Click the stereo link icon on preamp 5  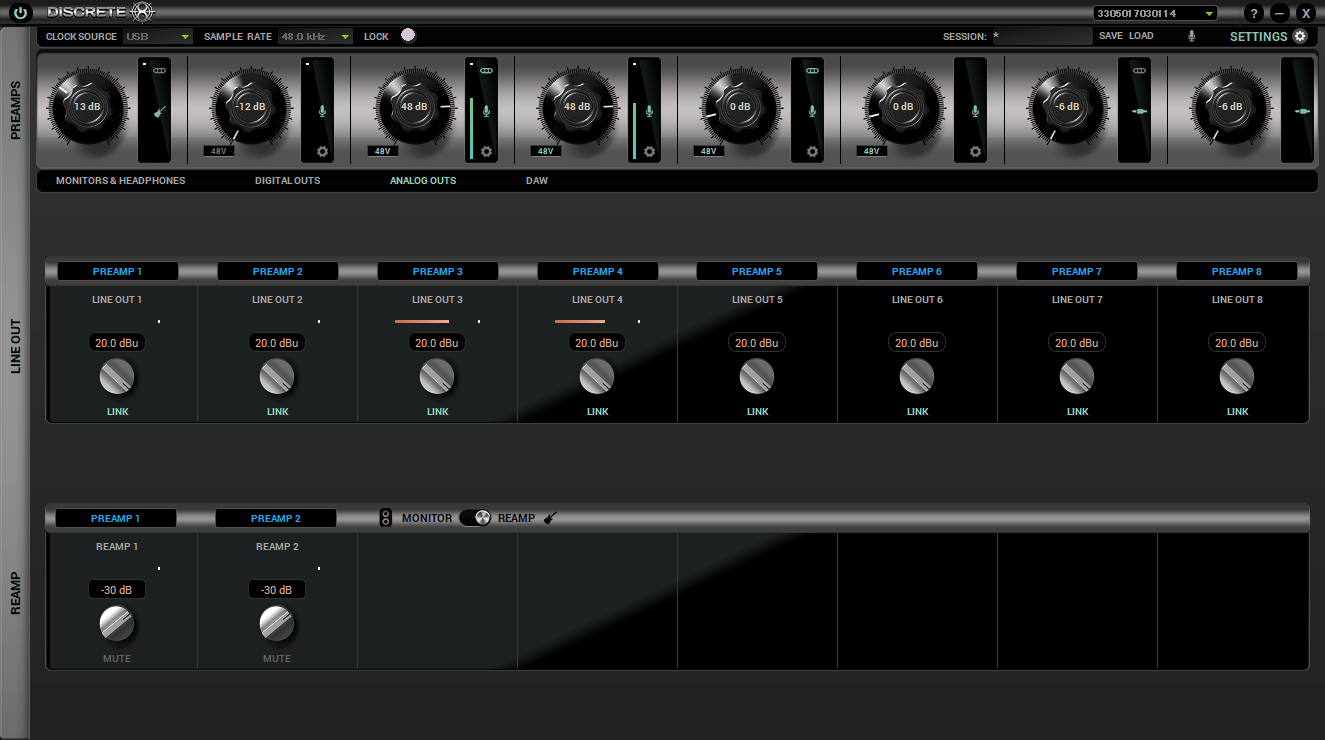click(x=812, y=71)
